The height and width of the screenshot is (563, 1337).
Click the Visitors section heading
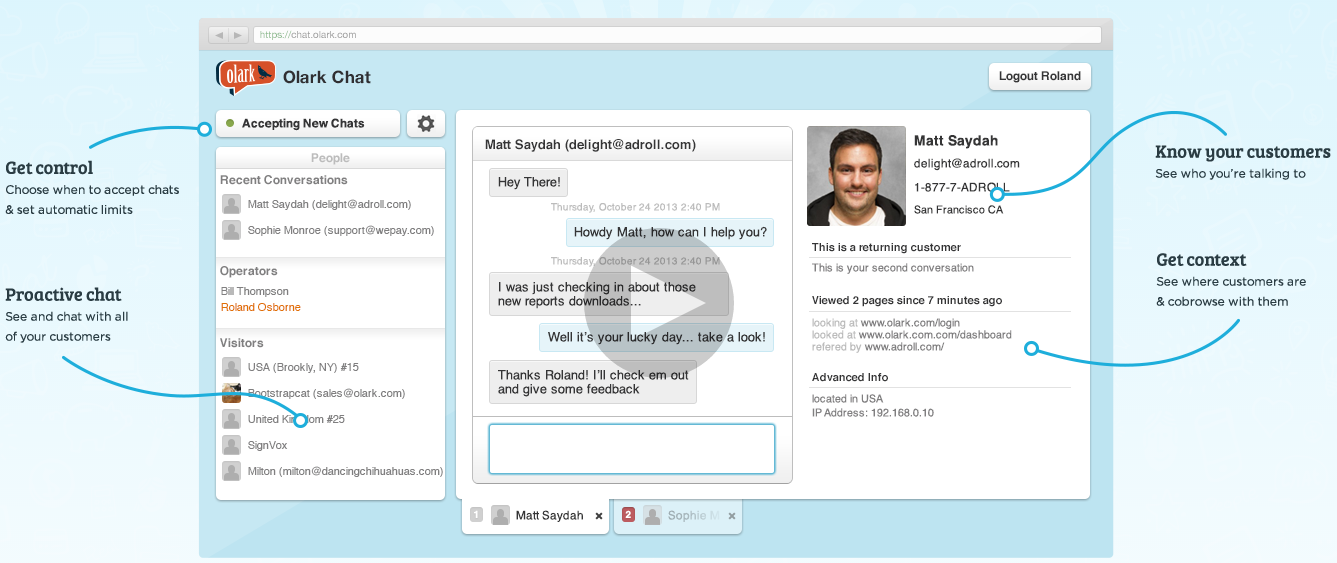click(x=242, y=343)
